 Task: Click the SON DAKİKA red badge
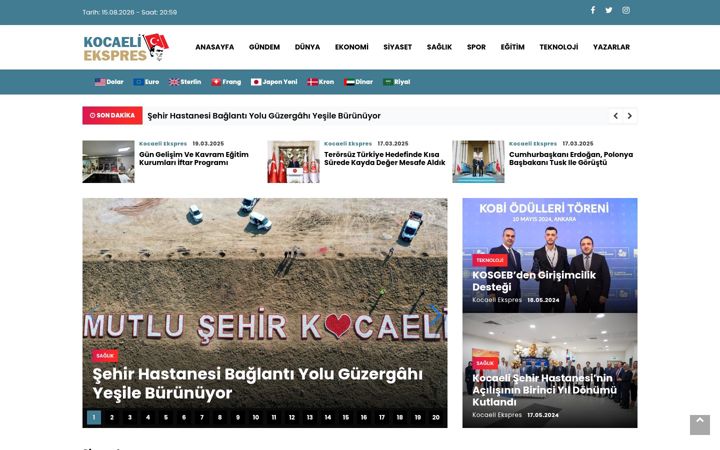[112, 116]
